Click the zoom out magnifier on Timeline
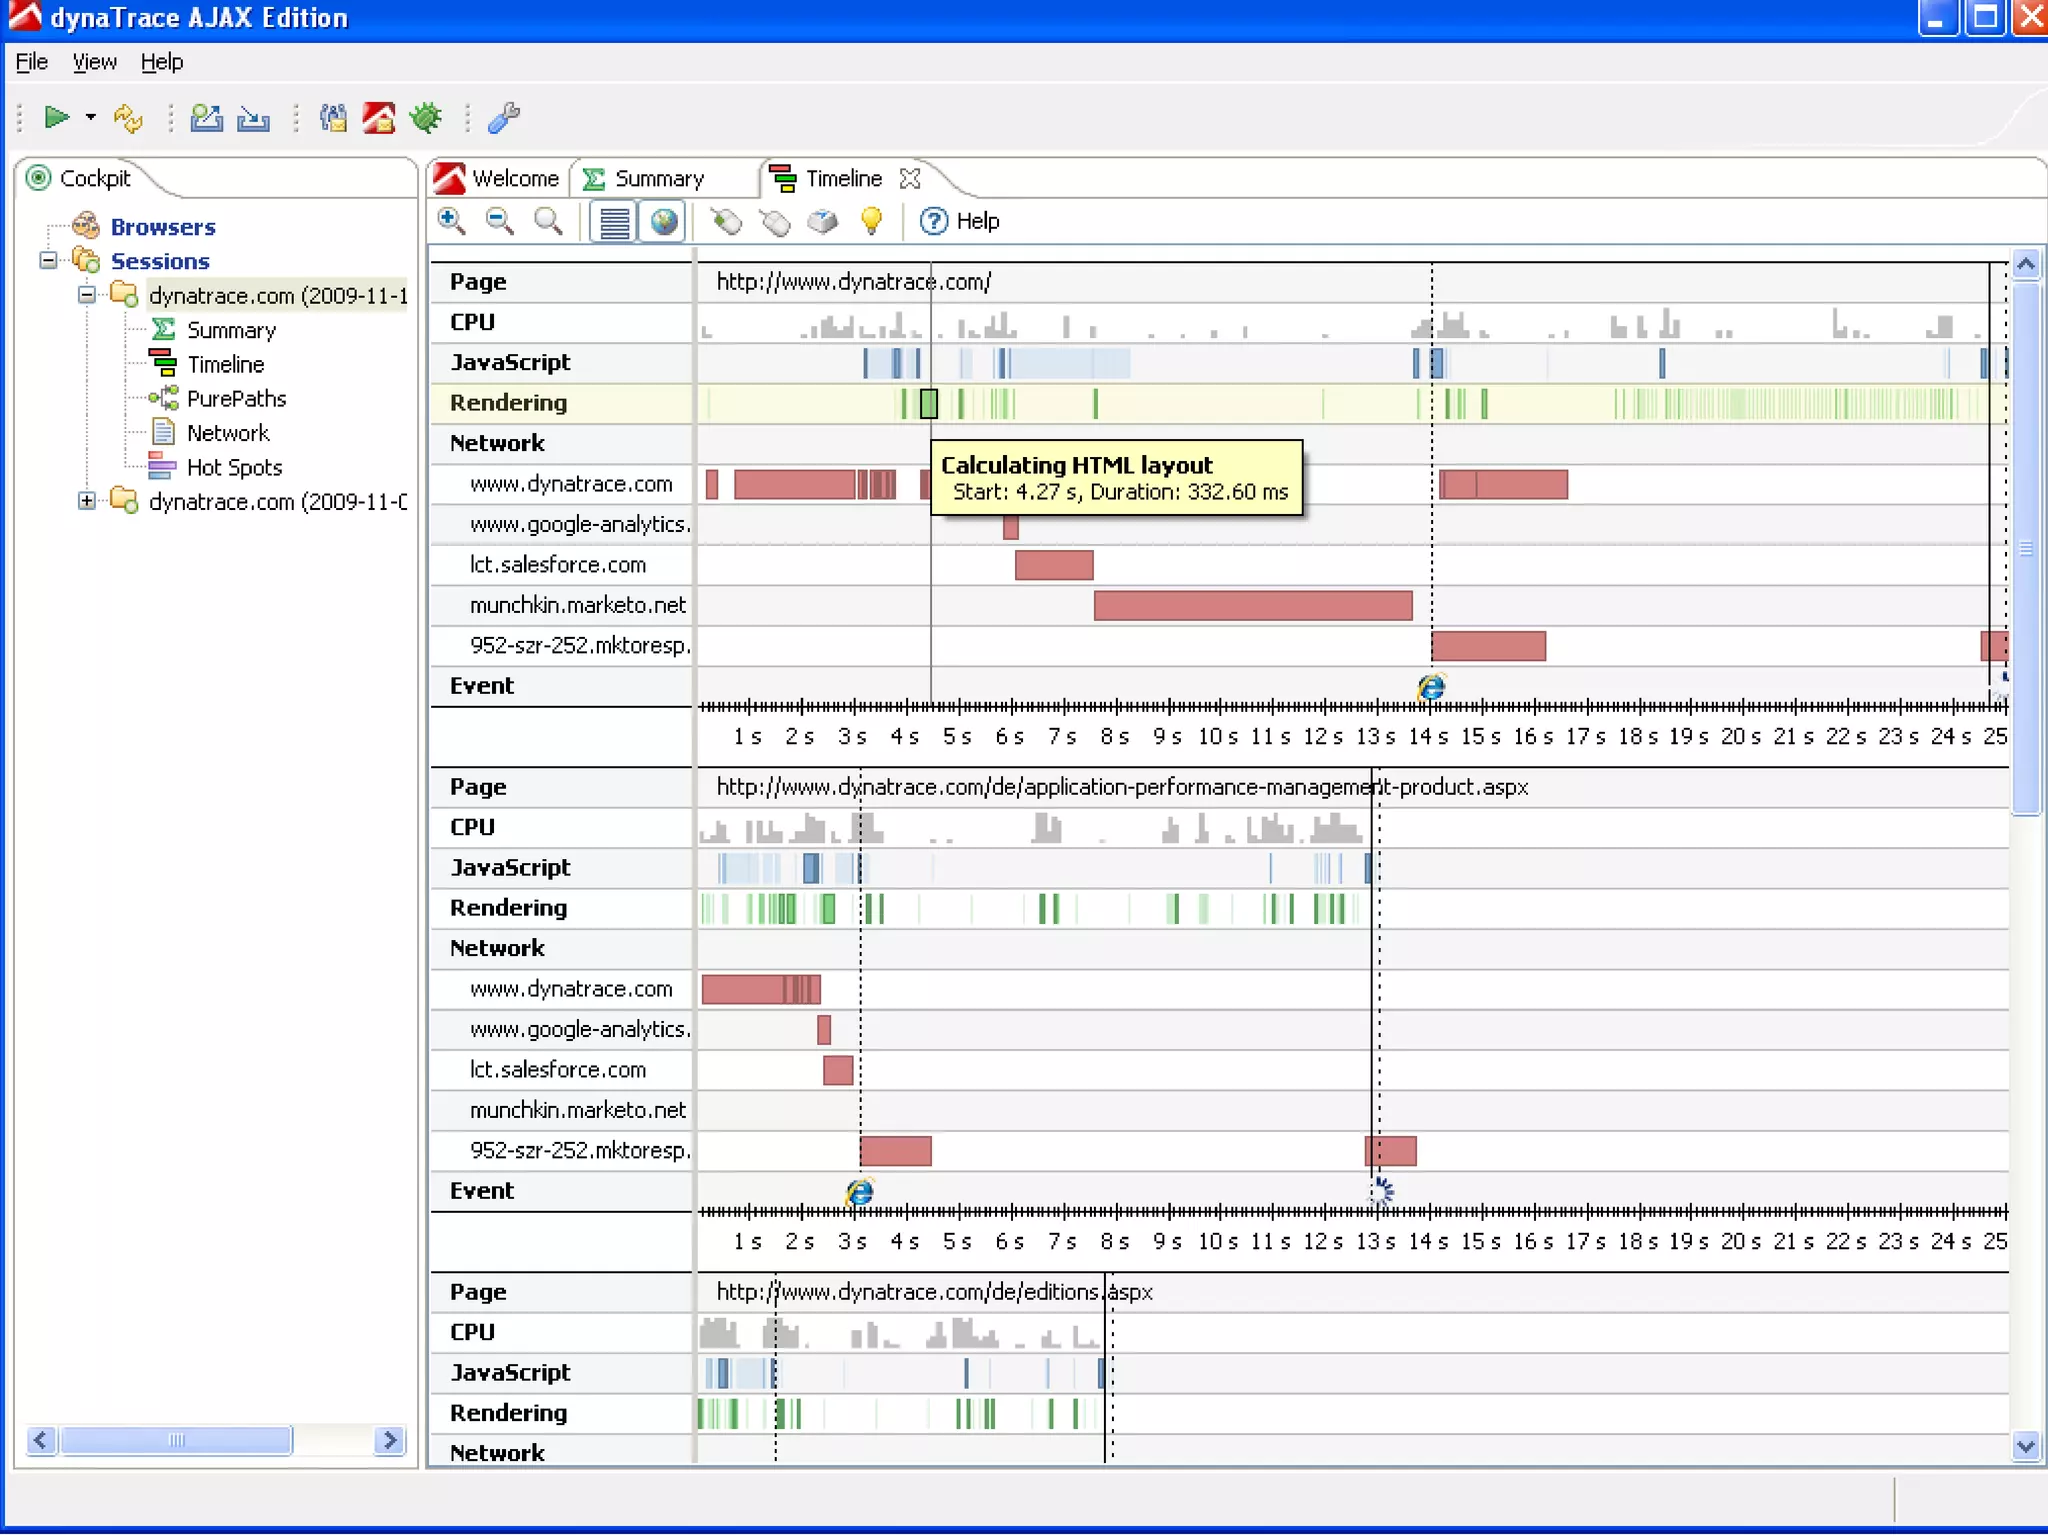 click(x=500, y=221)
